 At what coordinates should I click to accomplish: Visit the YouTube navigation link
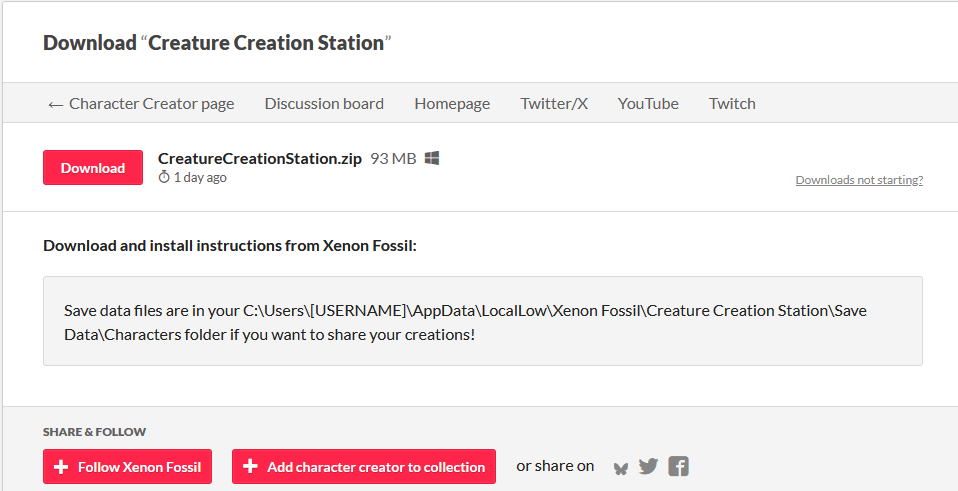click(x=648, y=103)
